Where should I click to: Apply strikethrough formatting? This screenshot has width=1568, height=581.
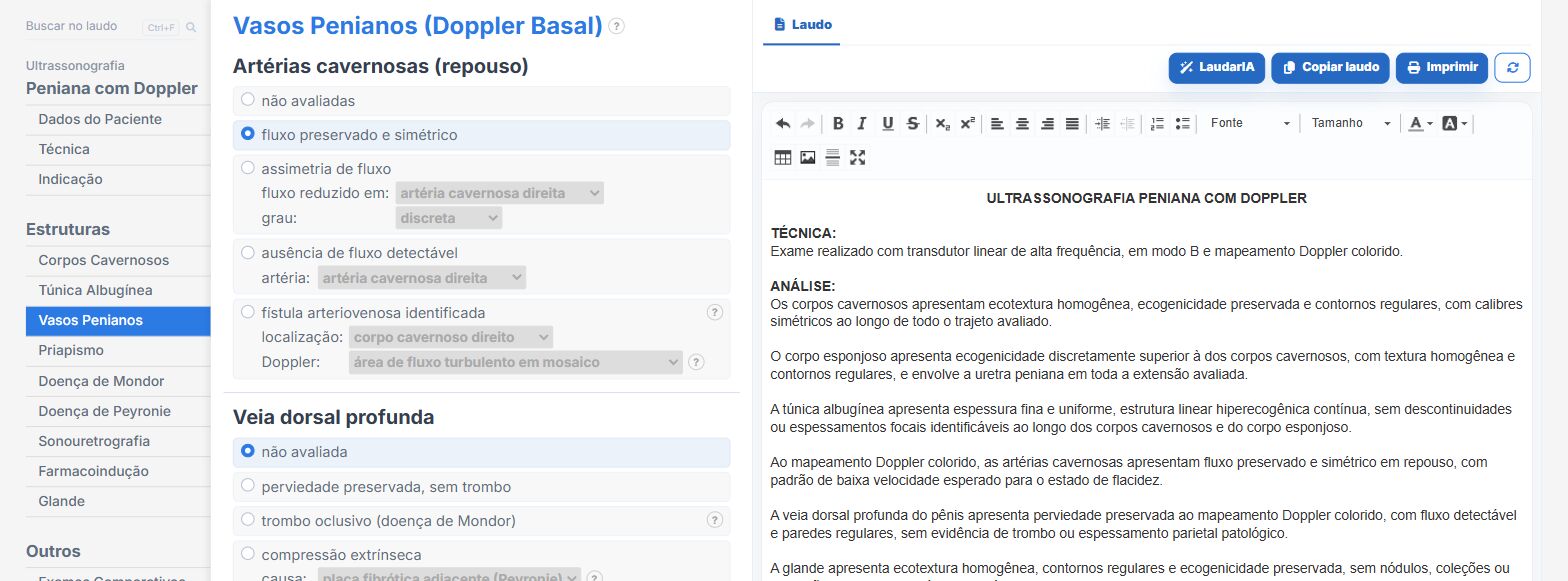pos(912,124)
